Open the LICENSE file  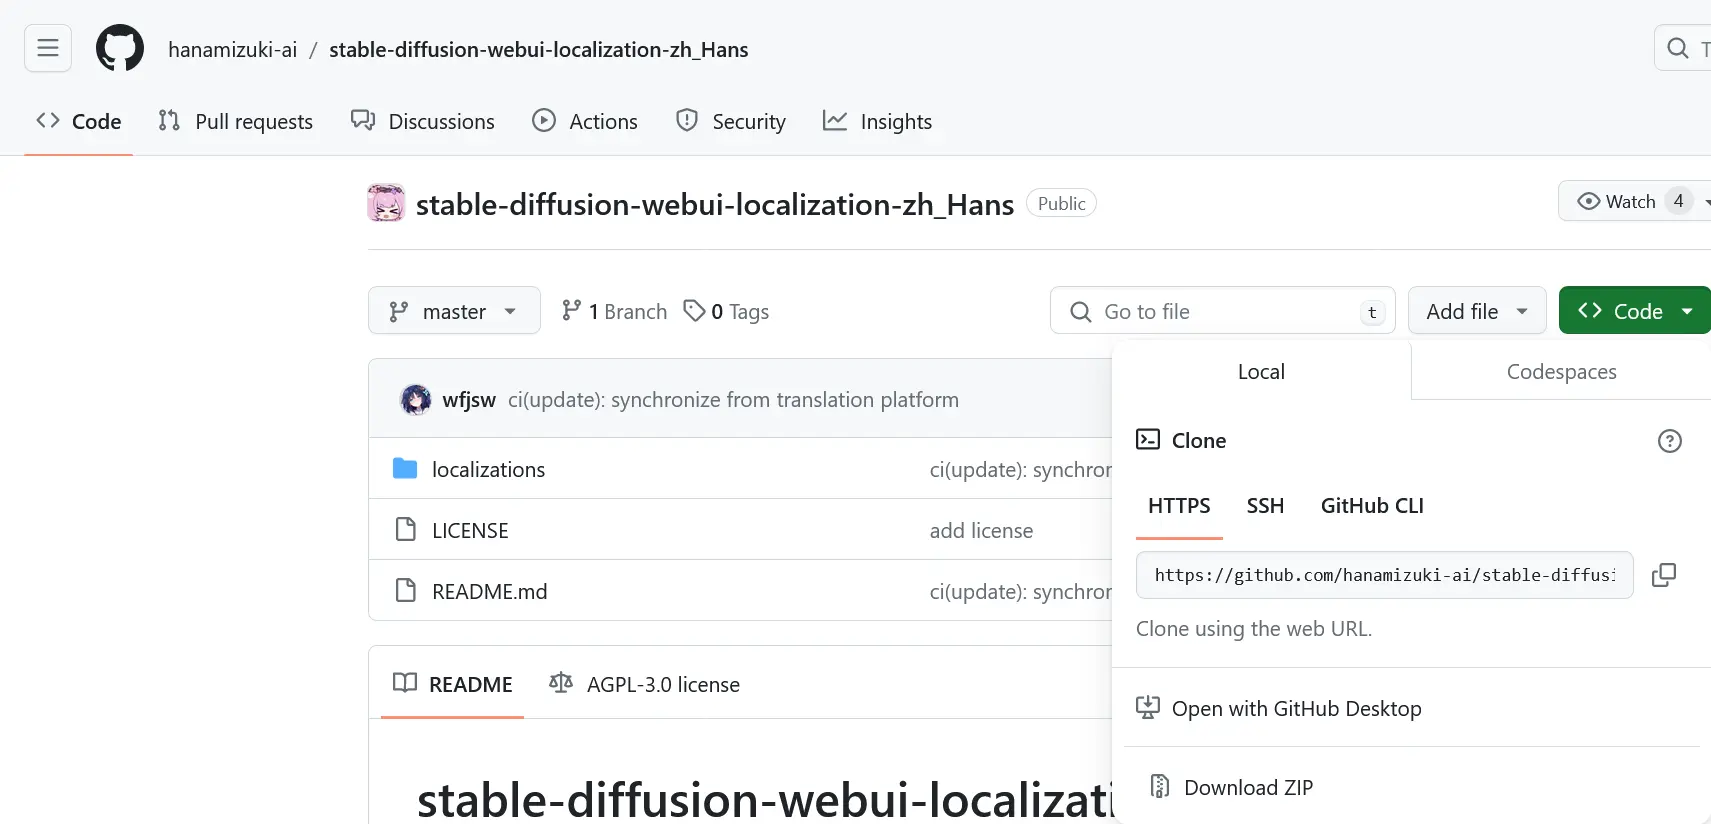pyautogui.click(x=470, y=530)
